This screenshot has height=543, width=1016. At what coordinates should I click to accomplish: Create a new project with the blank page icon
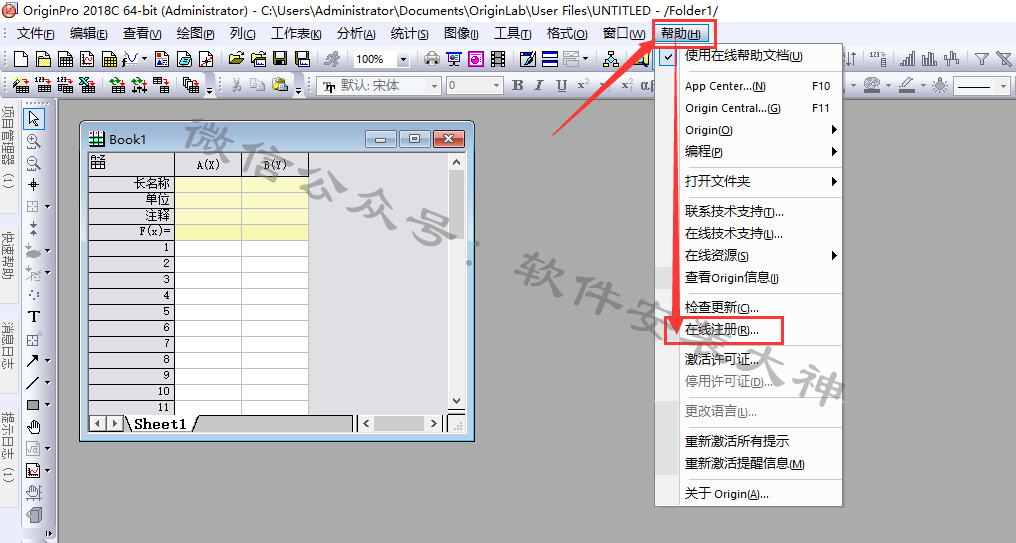21,60
